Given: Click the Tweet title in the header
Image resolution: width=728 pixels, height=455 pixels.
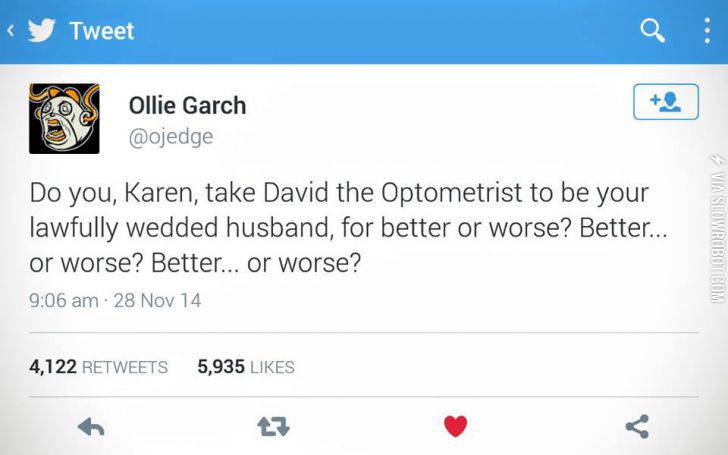Looking at the screenshot, I should (103, 31).
